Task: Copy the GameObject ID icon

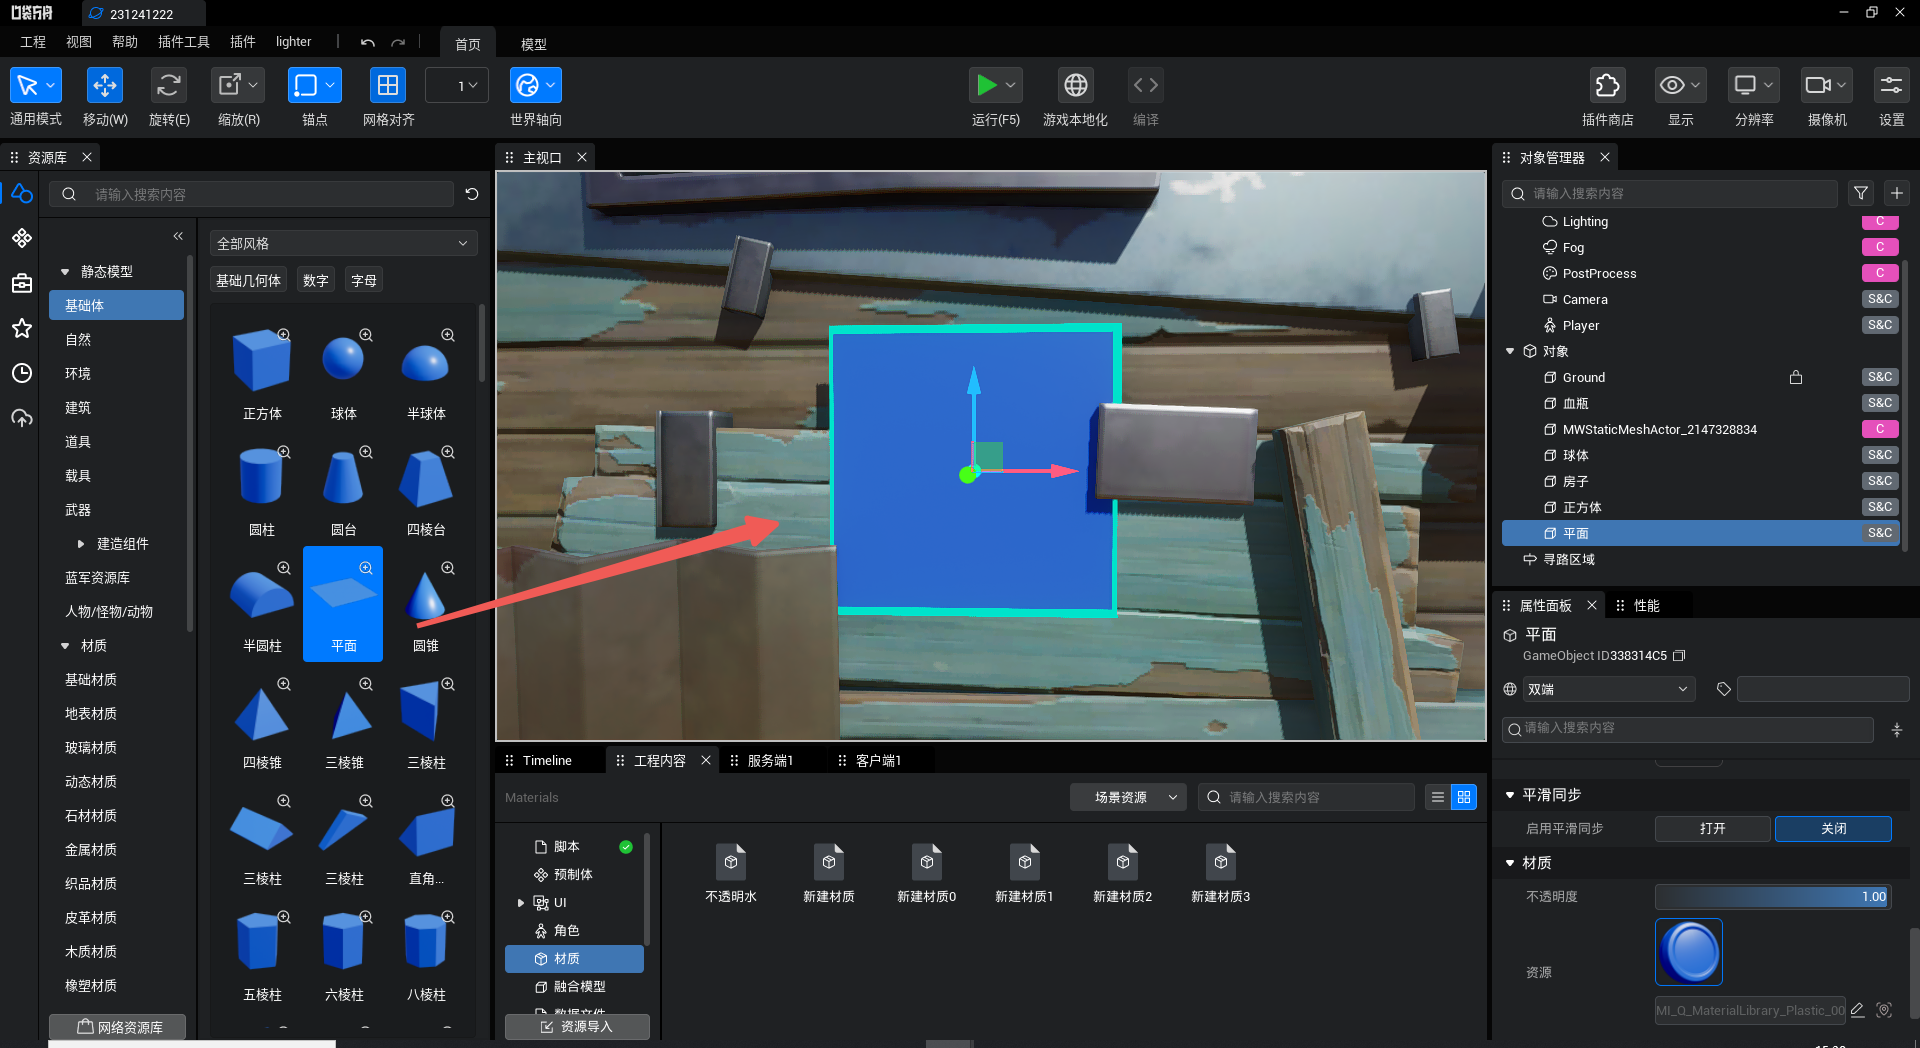Action: (1680, 656)
